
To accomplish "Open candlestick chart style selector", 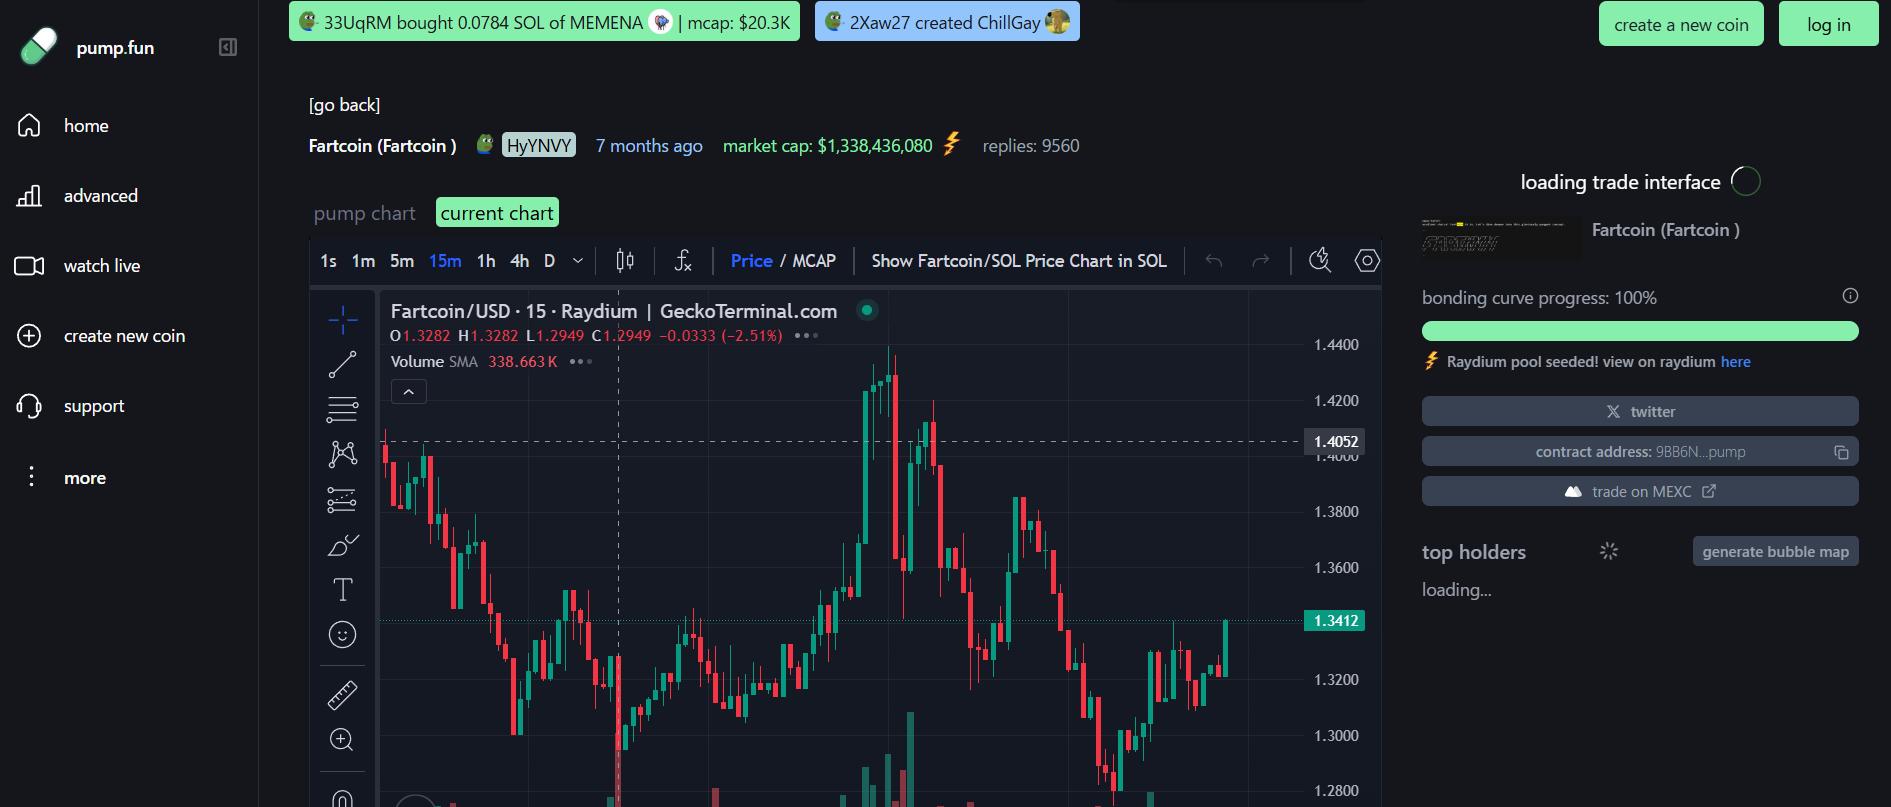I will tap(625, 261).
